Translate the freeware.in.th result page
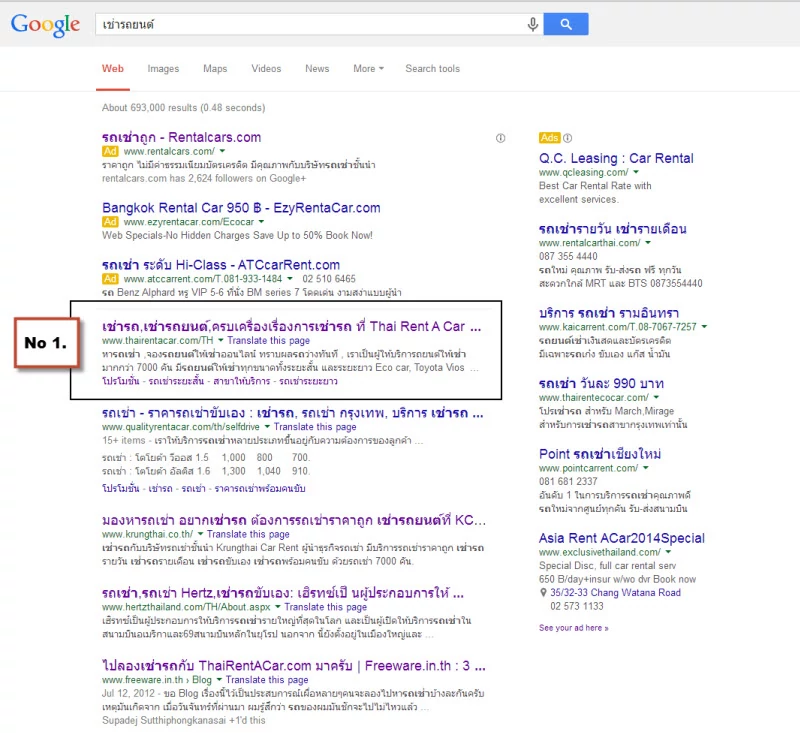Image resolution: width=800 pixels, height=733 pixels. pyautogui.click(x=267, y=679)
